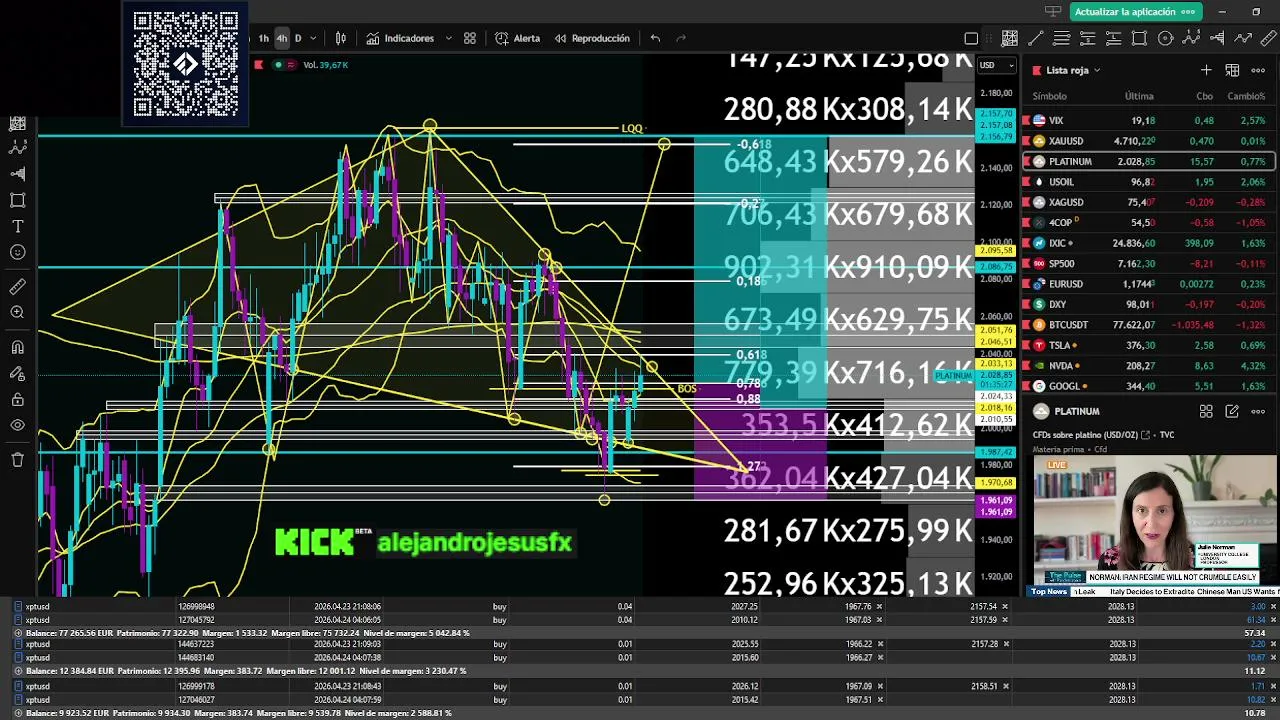The image size is (1280, 720).
Task: Toggle keep-drawing lock pencil mode
Action: pos(17,373)
